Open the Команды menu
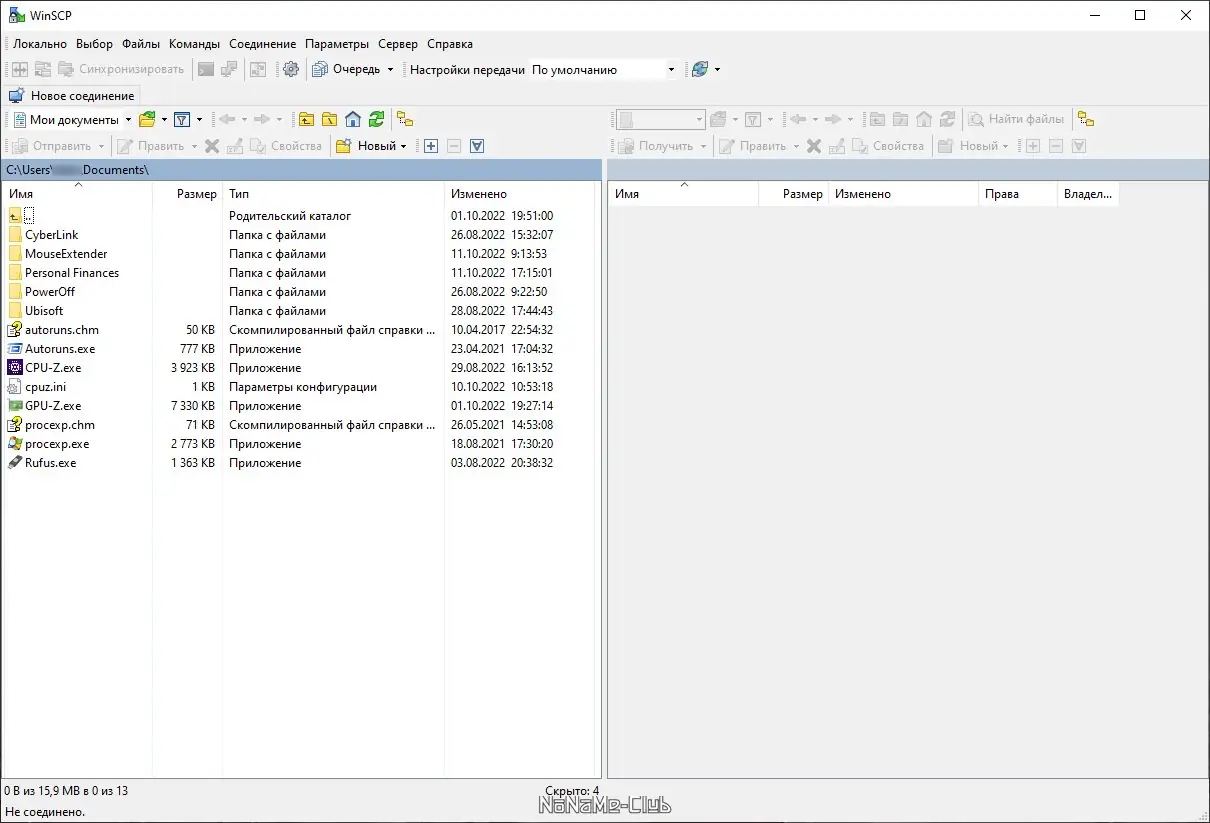The height and width of the screenshot is (823, 1210). click(x=195, y=44)
